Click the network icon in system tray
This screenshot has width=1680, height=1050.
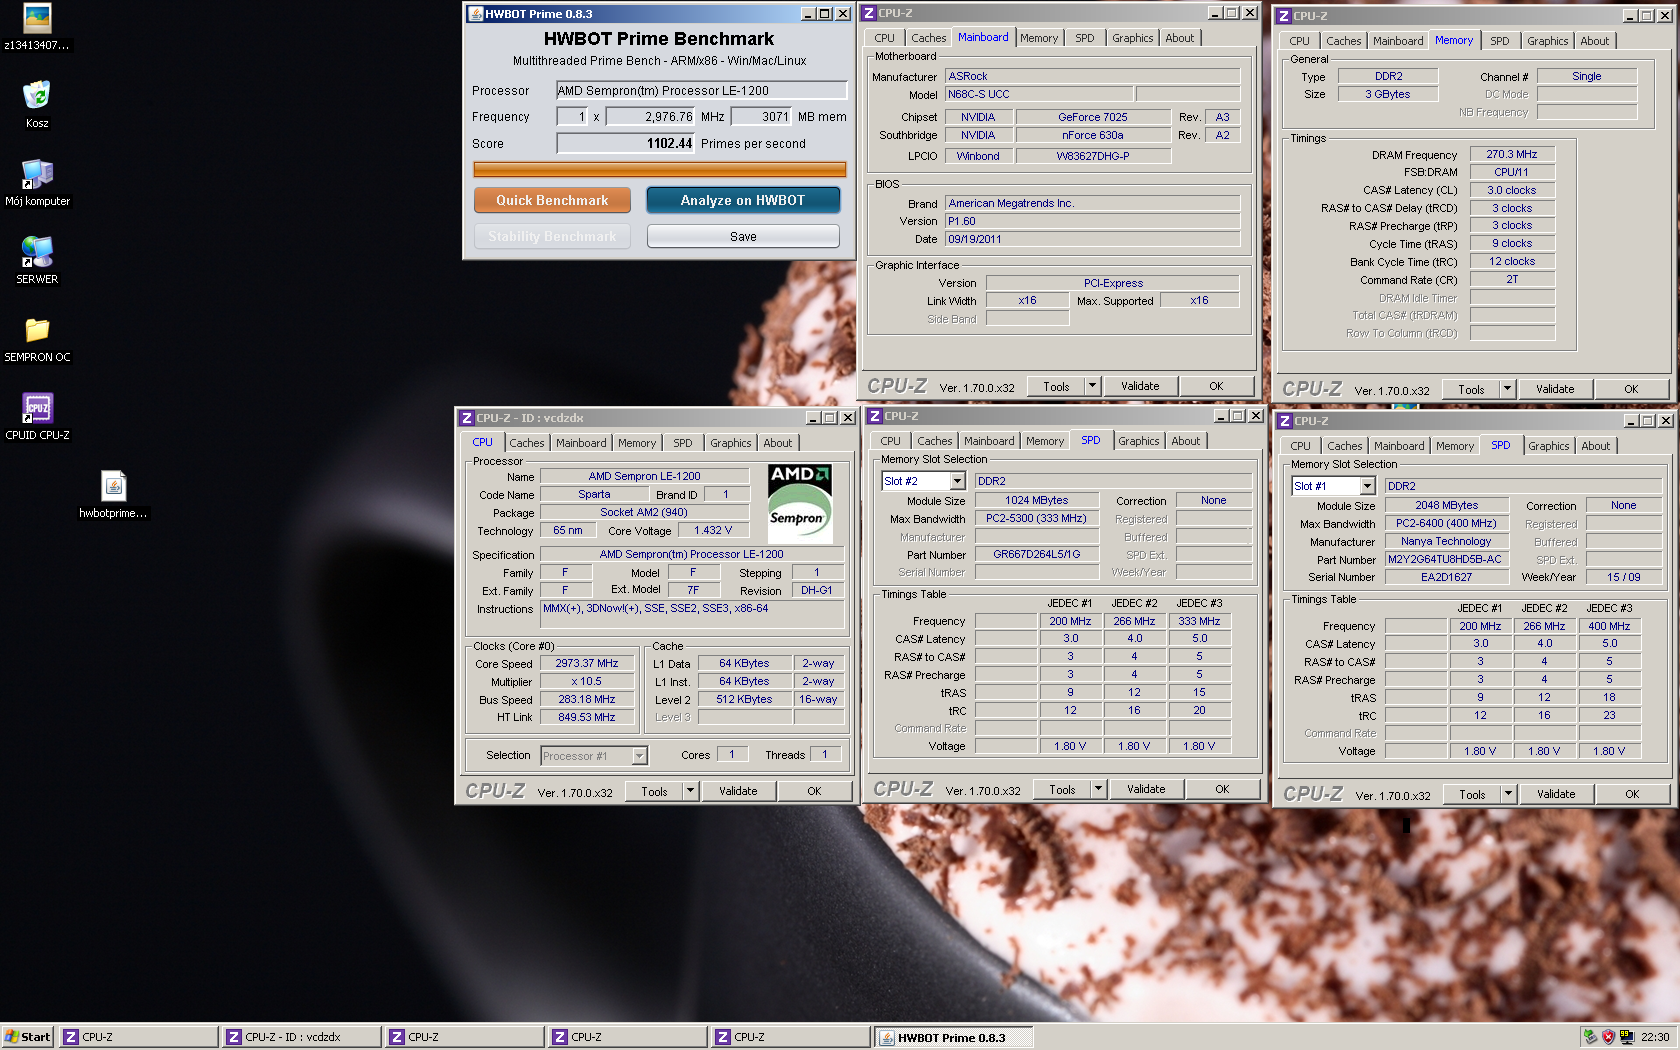coord(1627,1037)
